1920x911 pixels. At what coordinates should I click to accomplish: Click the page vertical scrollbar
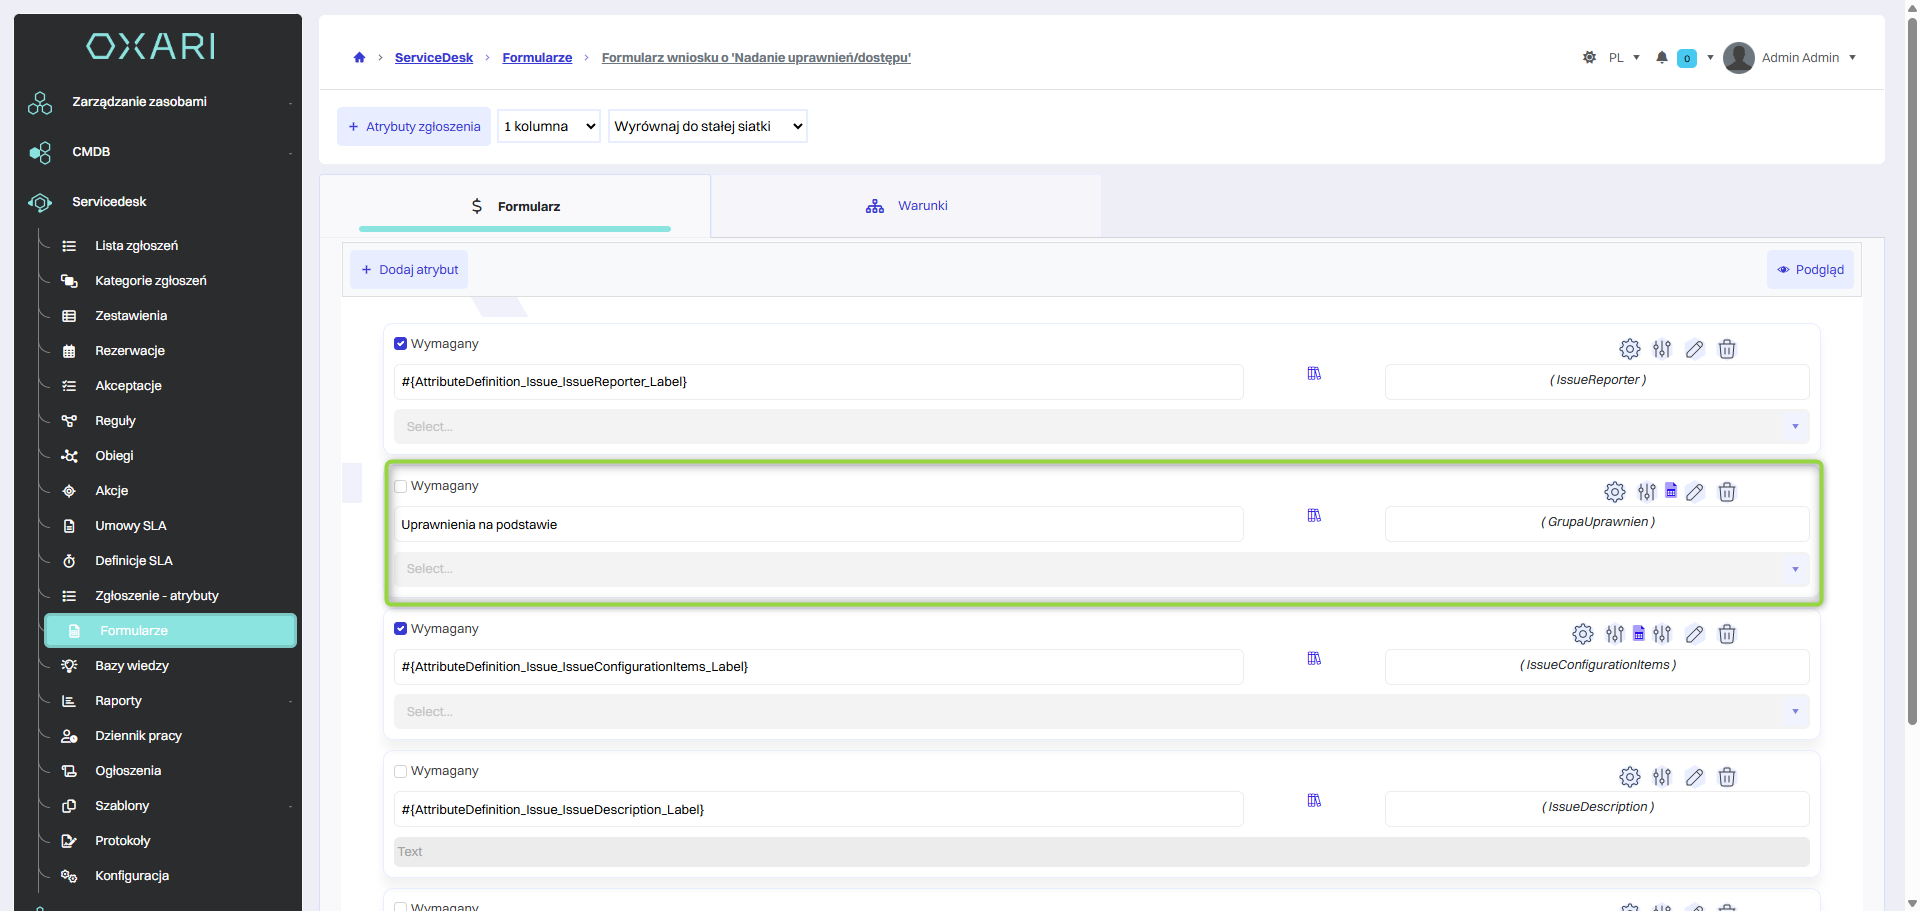point(1912,400)
